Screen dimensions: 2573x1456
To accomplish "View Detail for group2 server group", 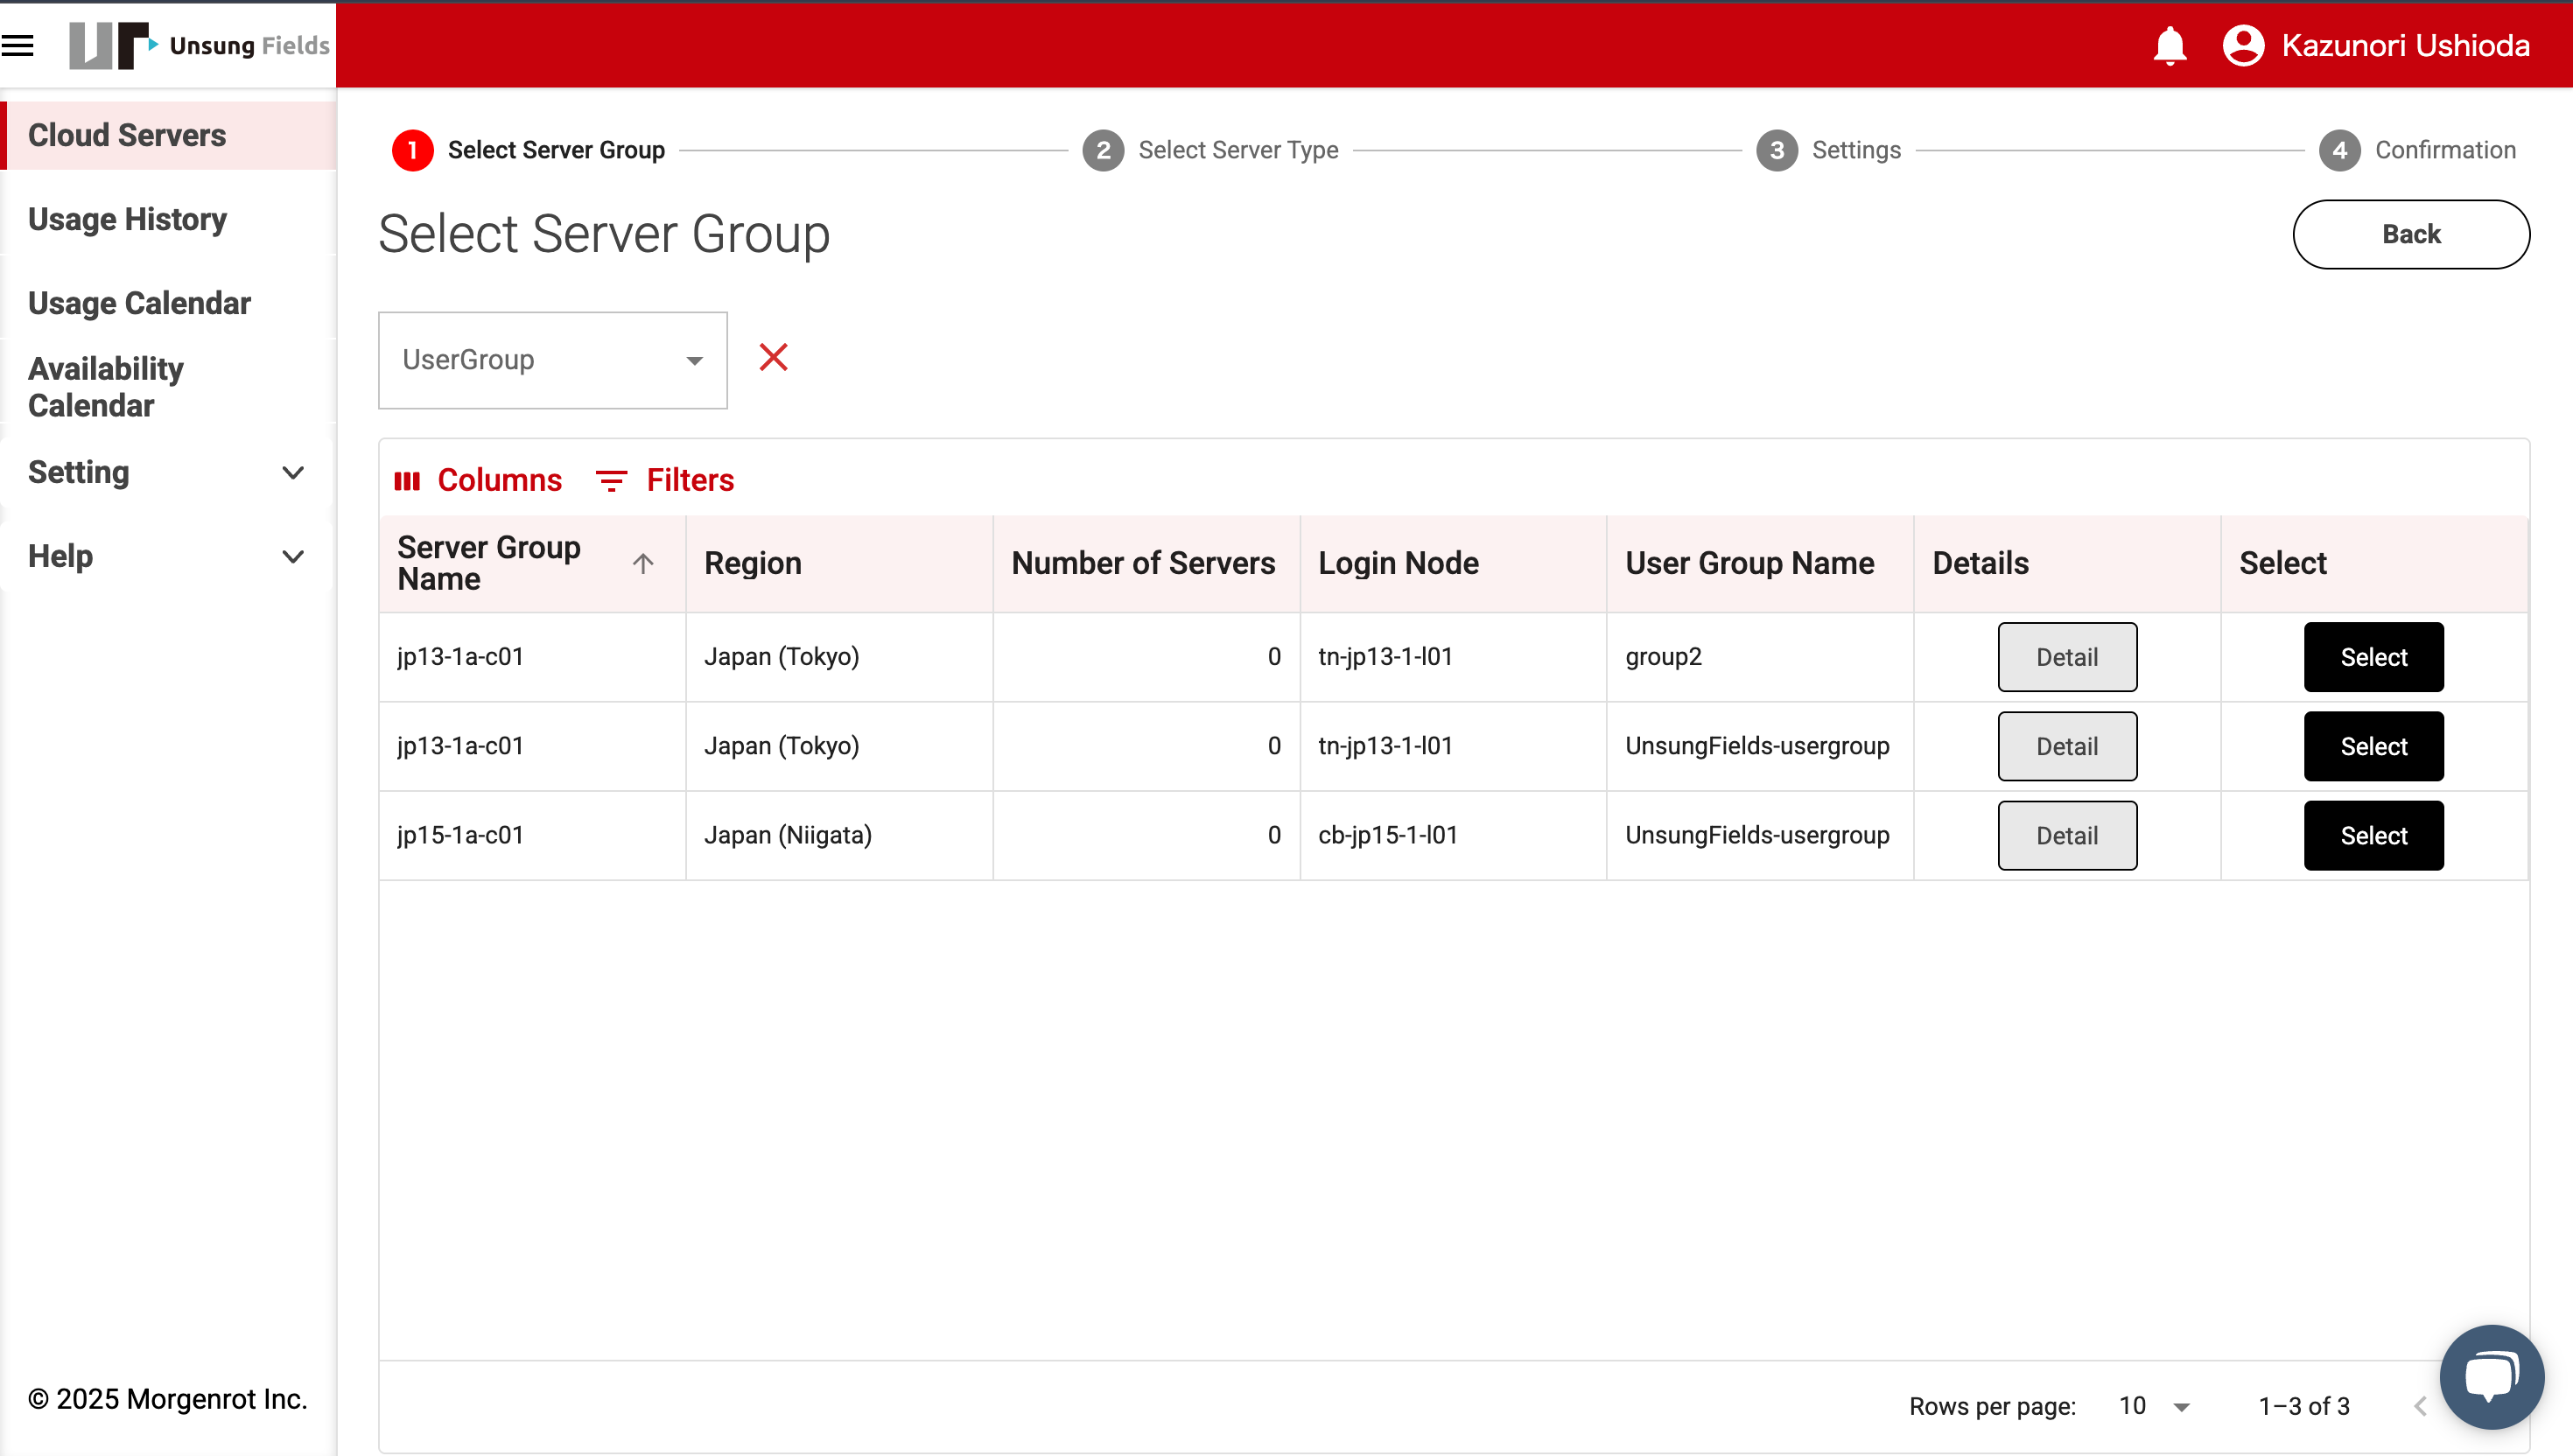I will [2066, 657].
